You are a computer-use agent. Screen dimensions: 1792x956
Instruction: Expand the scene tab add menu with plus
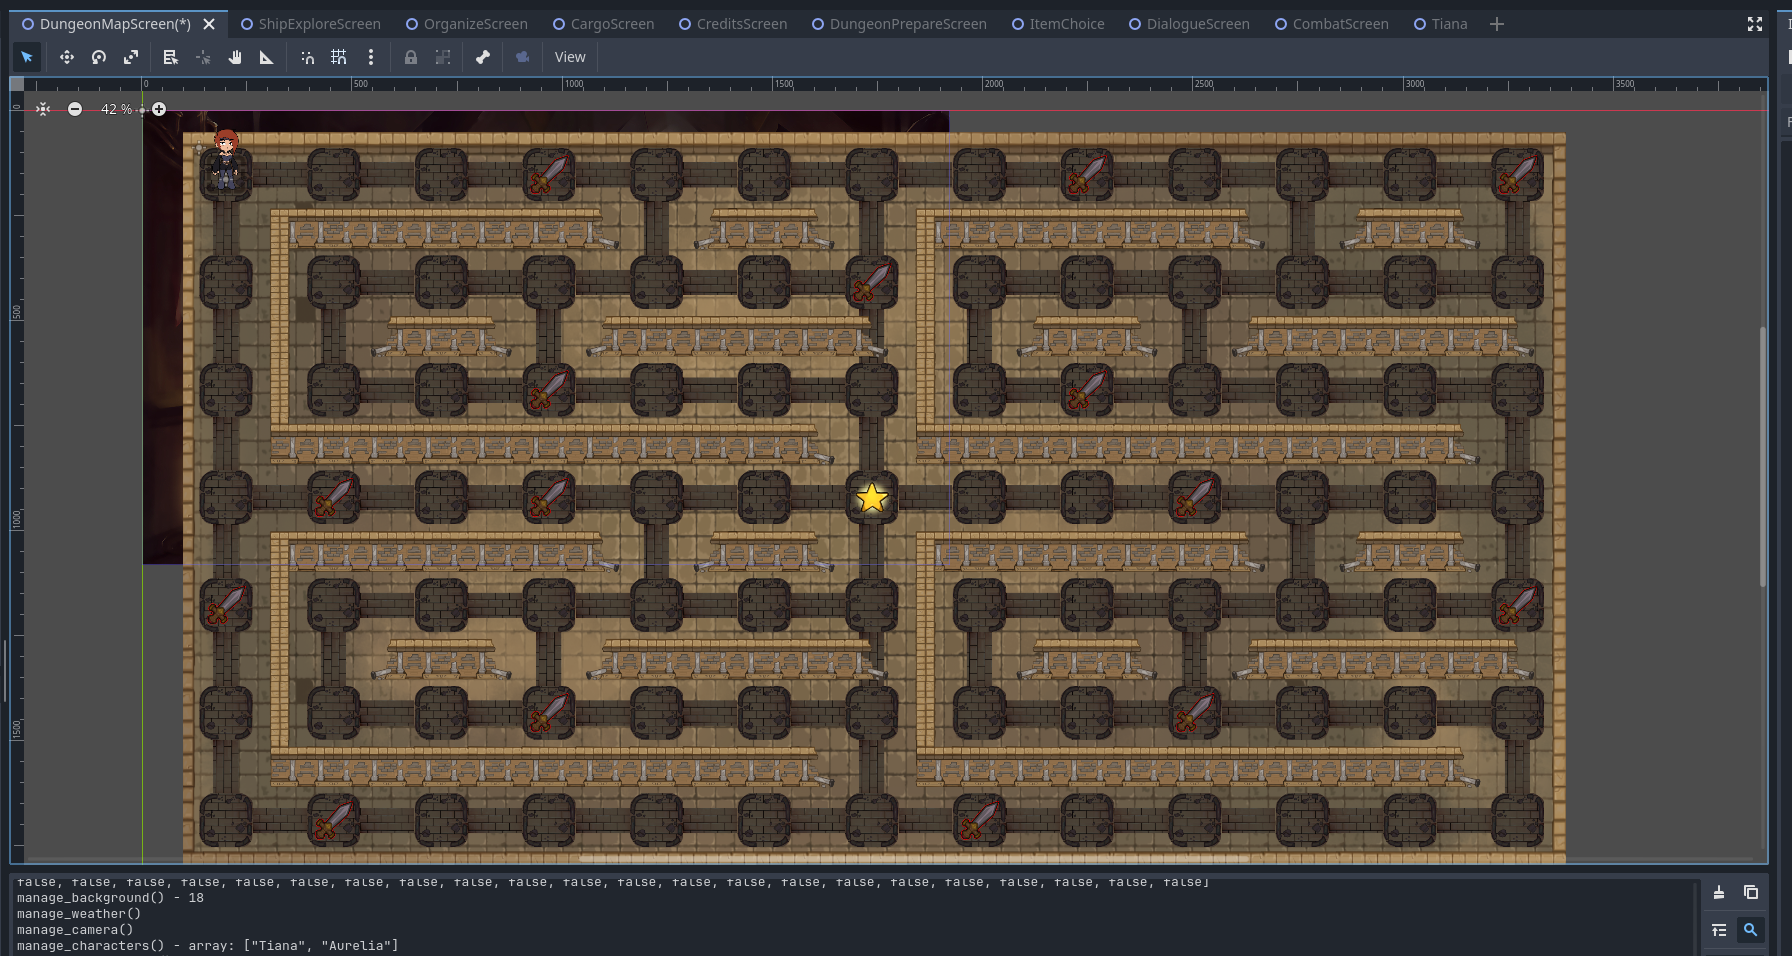click(x=1497, y=24)
